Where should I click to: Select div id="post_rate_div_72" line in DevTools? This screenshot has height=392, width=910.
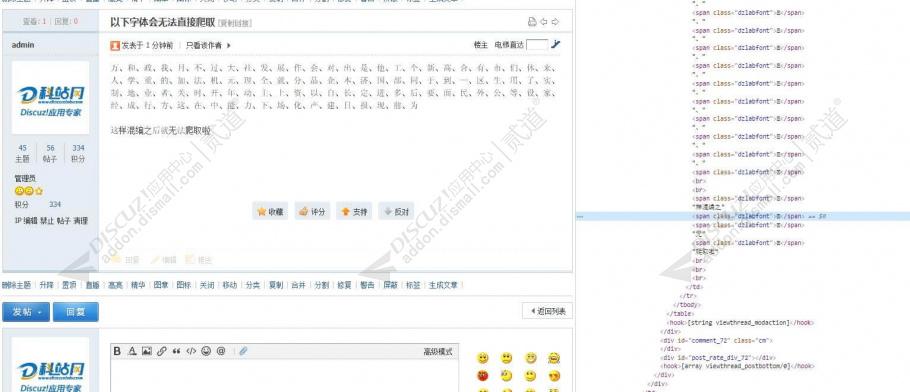click(718, 358)
